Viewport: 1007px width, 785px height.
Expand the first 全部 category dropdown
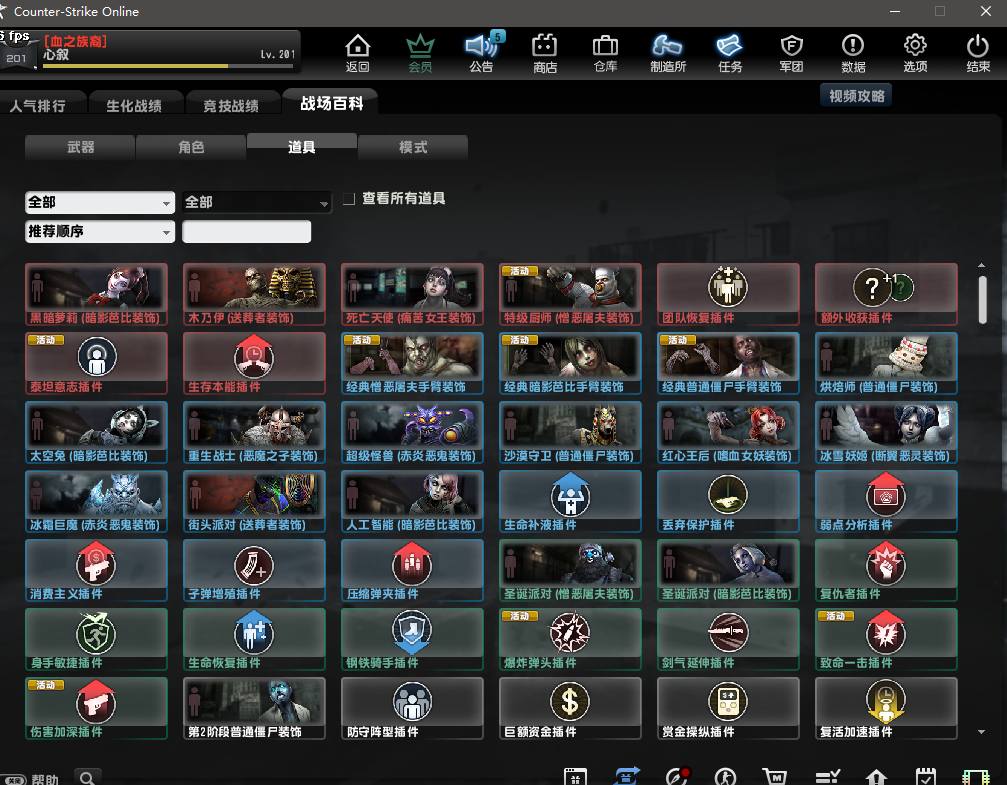click(x=100, y=202)
